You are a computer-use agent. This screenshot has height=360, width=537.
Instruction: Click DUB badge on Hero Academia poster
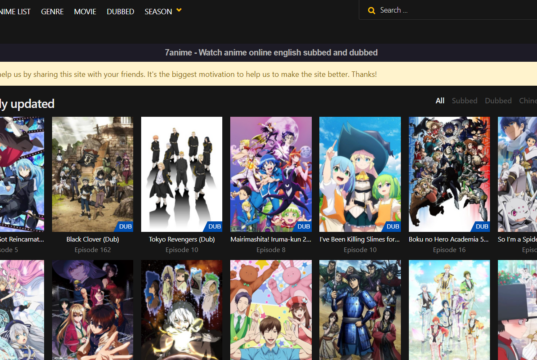pyautogui.click(x=481, y=226)
